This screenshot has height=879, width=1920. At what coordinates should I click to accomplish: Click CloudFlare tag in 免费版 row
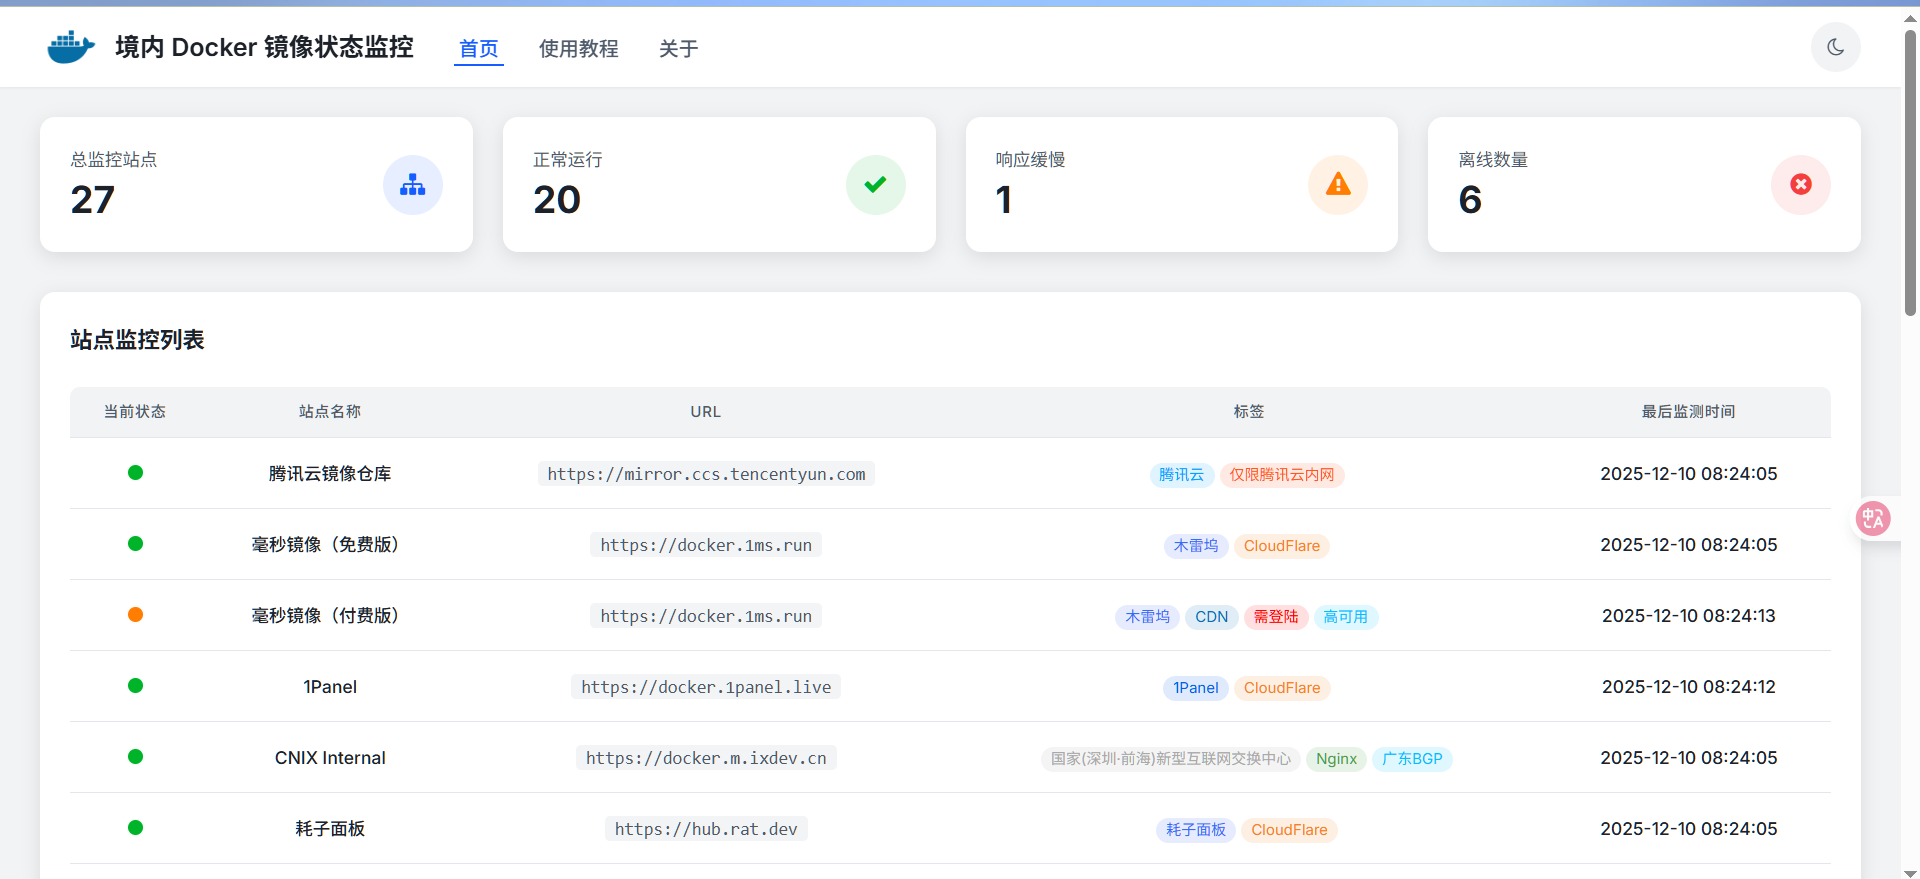click(1282, 546)
